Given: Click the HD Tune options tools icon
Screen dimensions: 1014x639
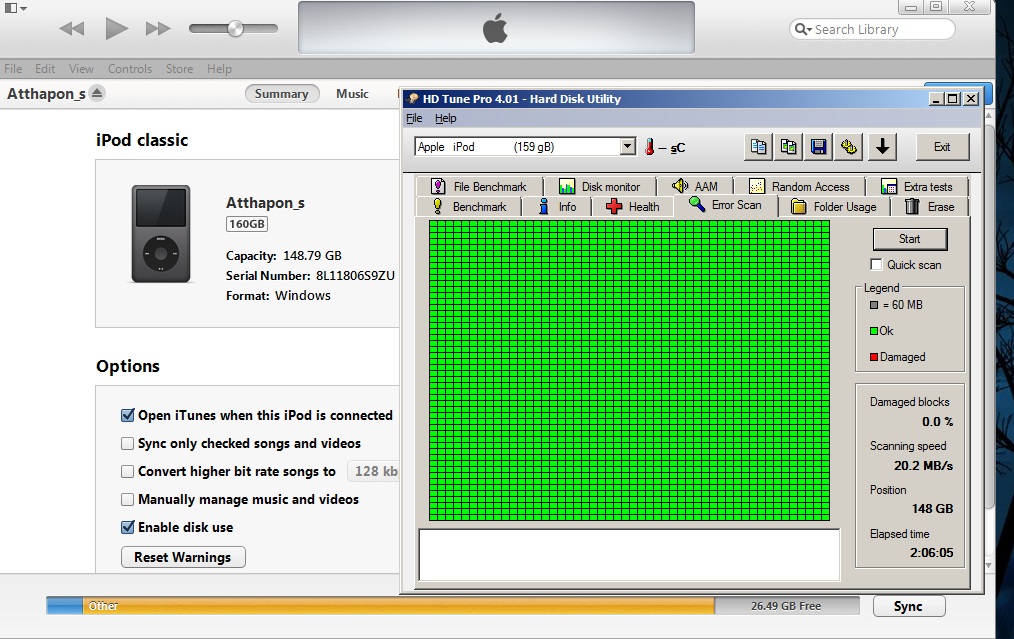Looking at the screenshot, I should (850, 147).
